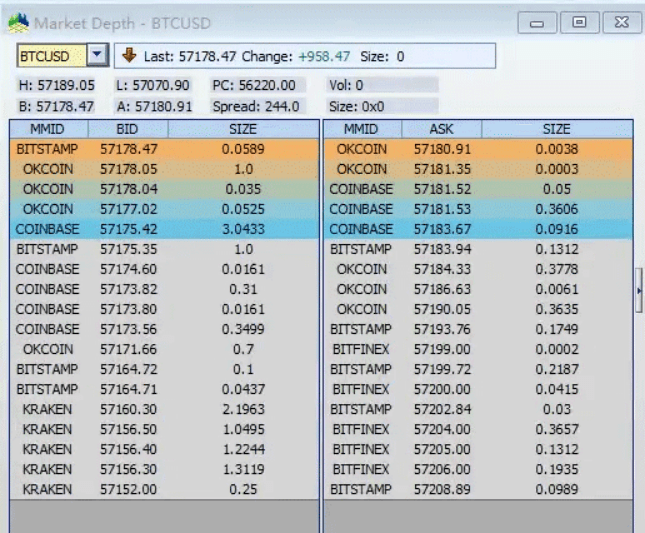Click ask price 57183.94
Screen dimensions: 645x533
(x=442, y=249)
